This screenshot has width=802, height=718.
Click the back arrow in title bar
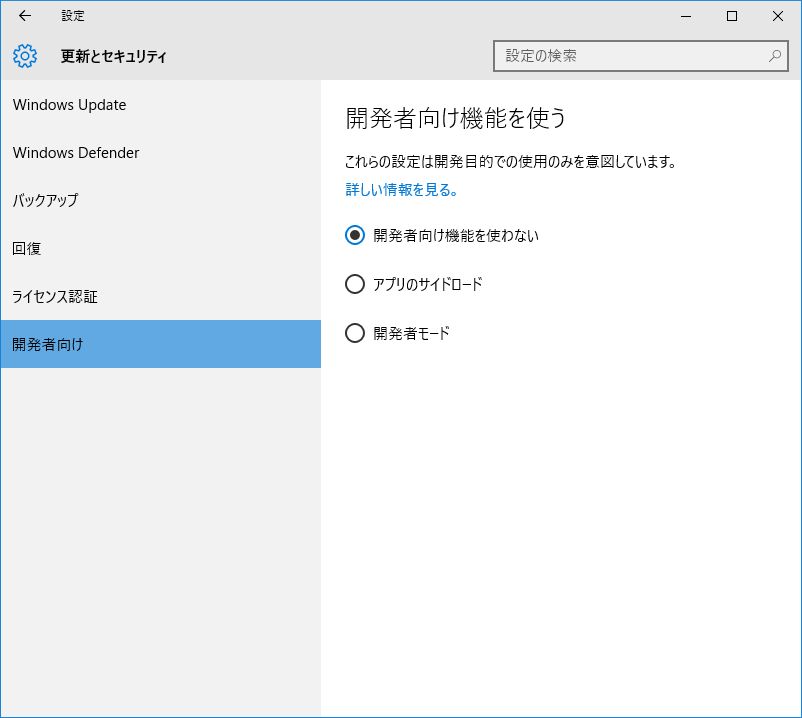[25, 16]
